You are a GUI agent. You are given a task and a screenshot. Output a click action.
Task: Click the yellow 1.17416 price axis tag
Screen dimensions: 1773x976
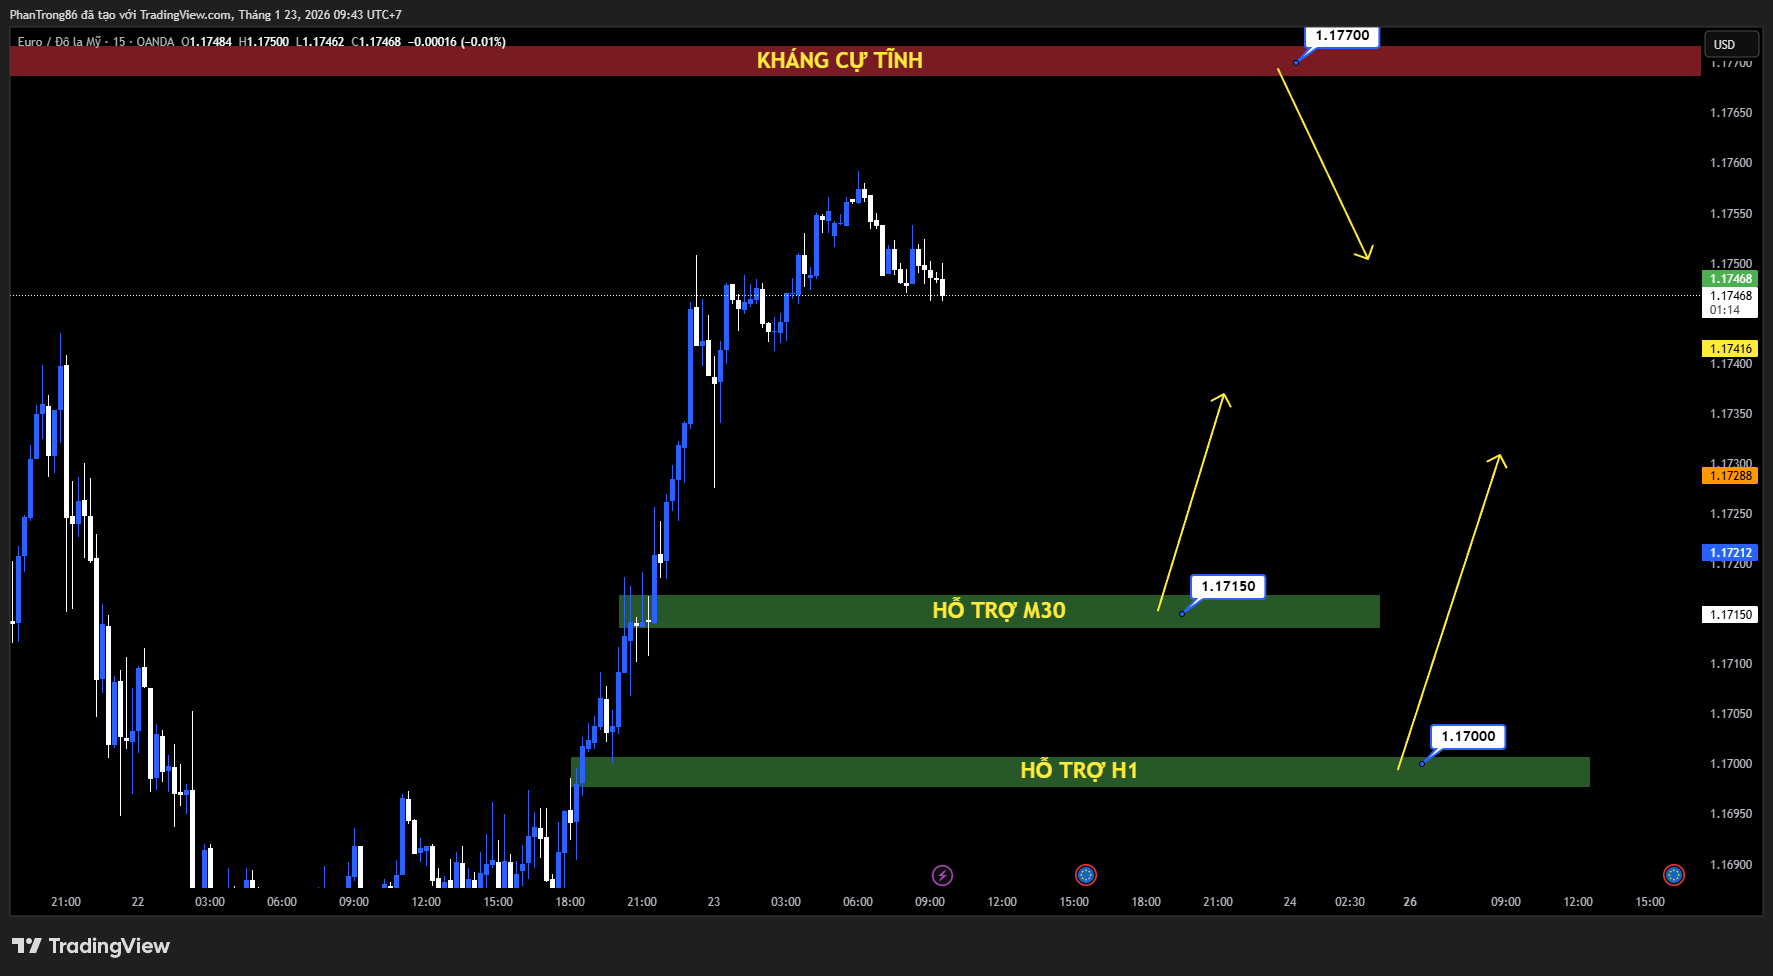click(x=1730, y=349)
